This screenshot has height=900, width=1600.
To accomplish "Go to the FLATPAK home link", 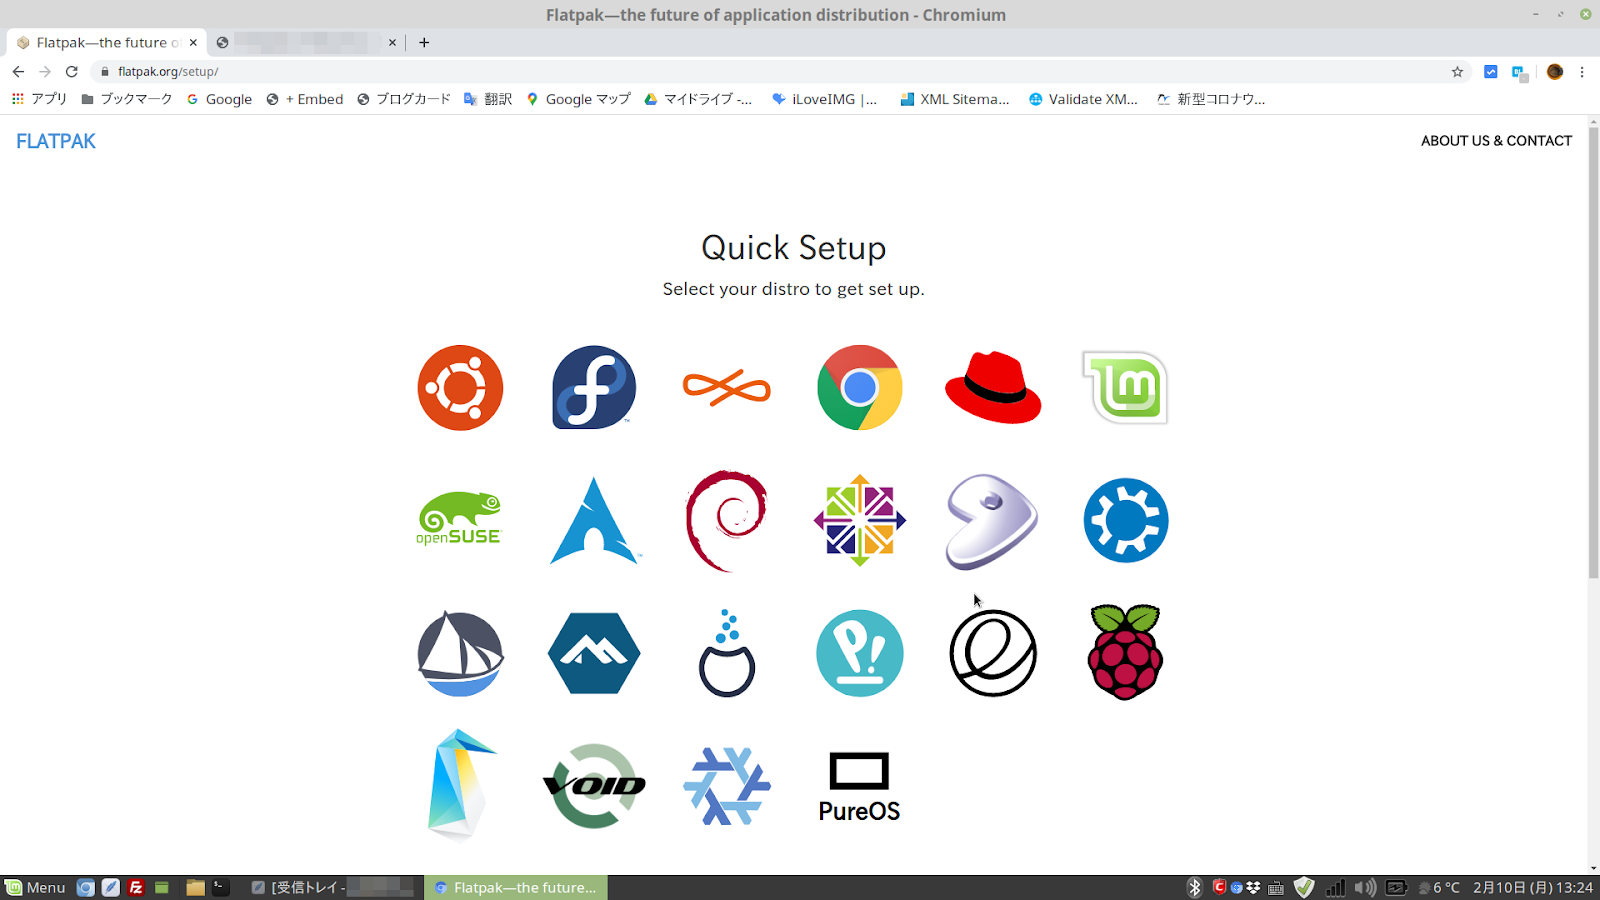I will [56, 141].
